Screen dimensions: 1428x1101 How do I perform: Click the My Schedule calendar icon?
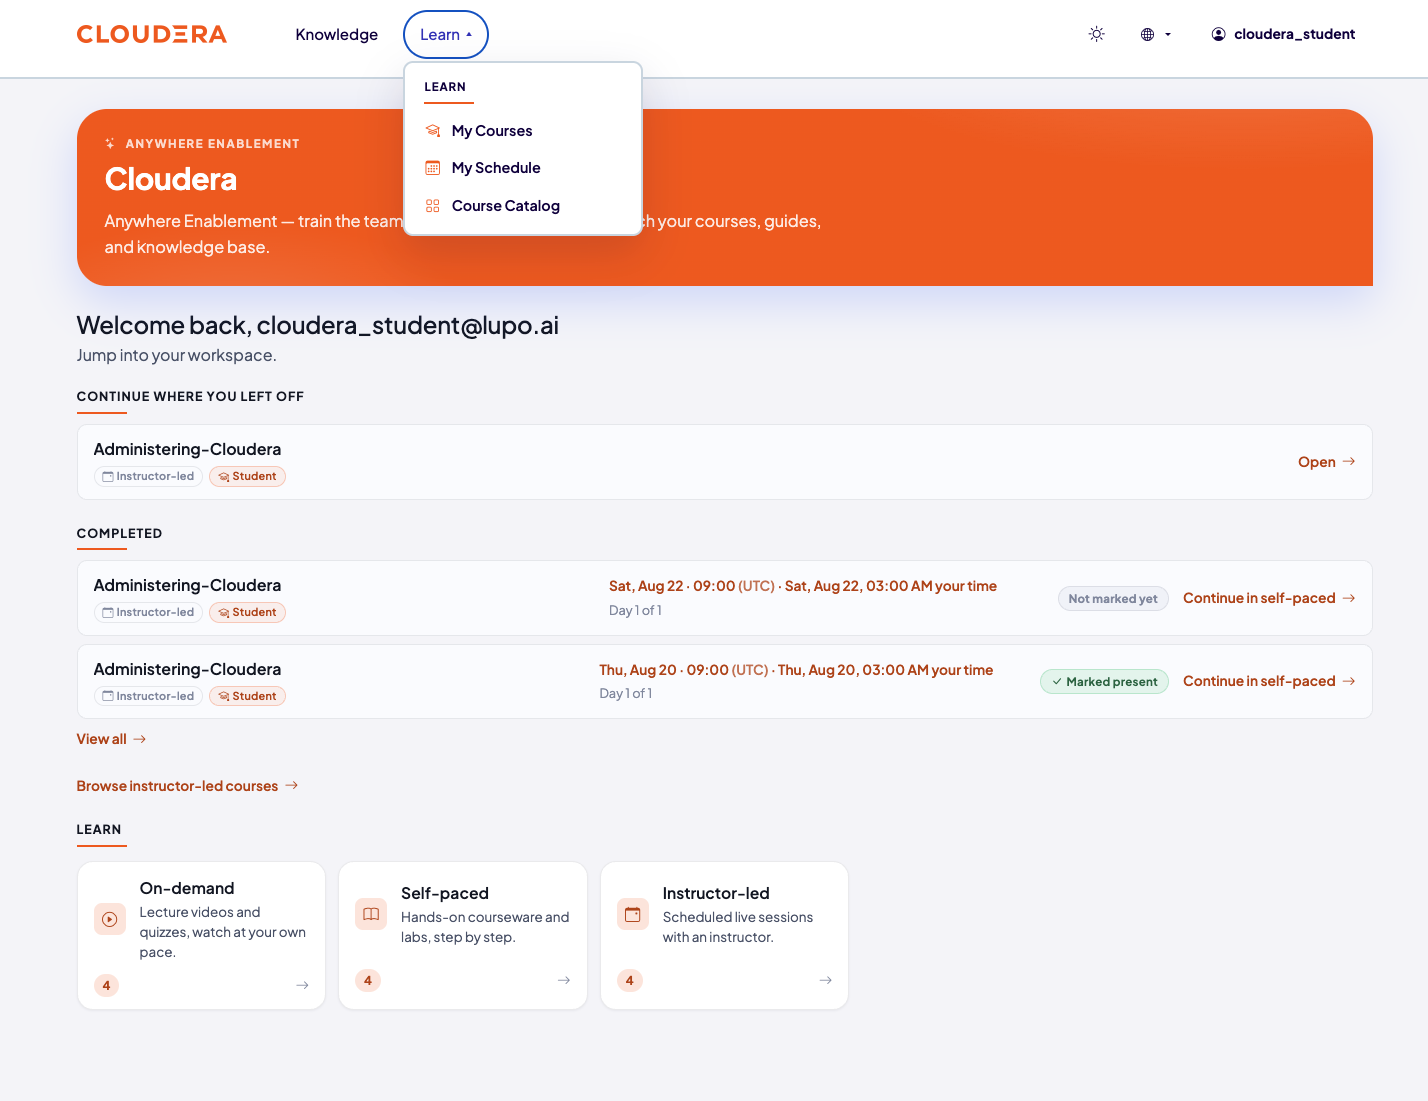click(433, 168)
